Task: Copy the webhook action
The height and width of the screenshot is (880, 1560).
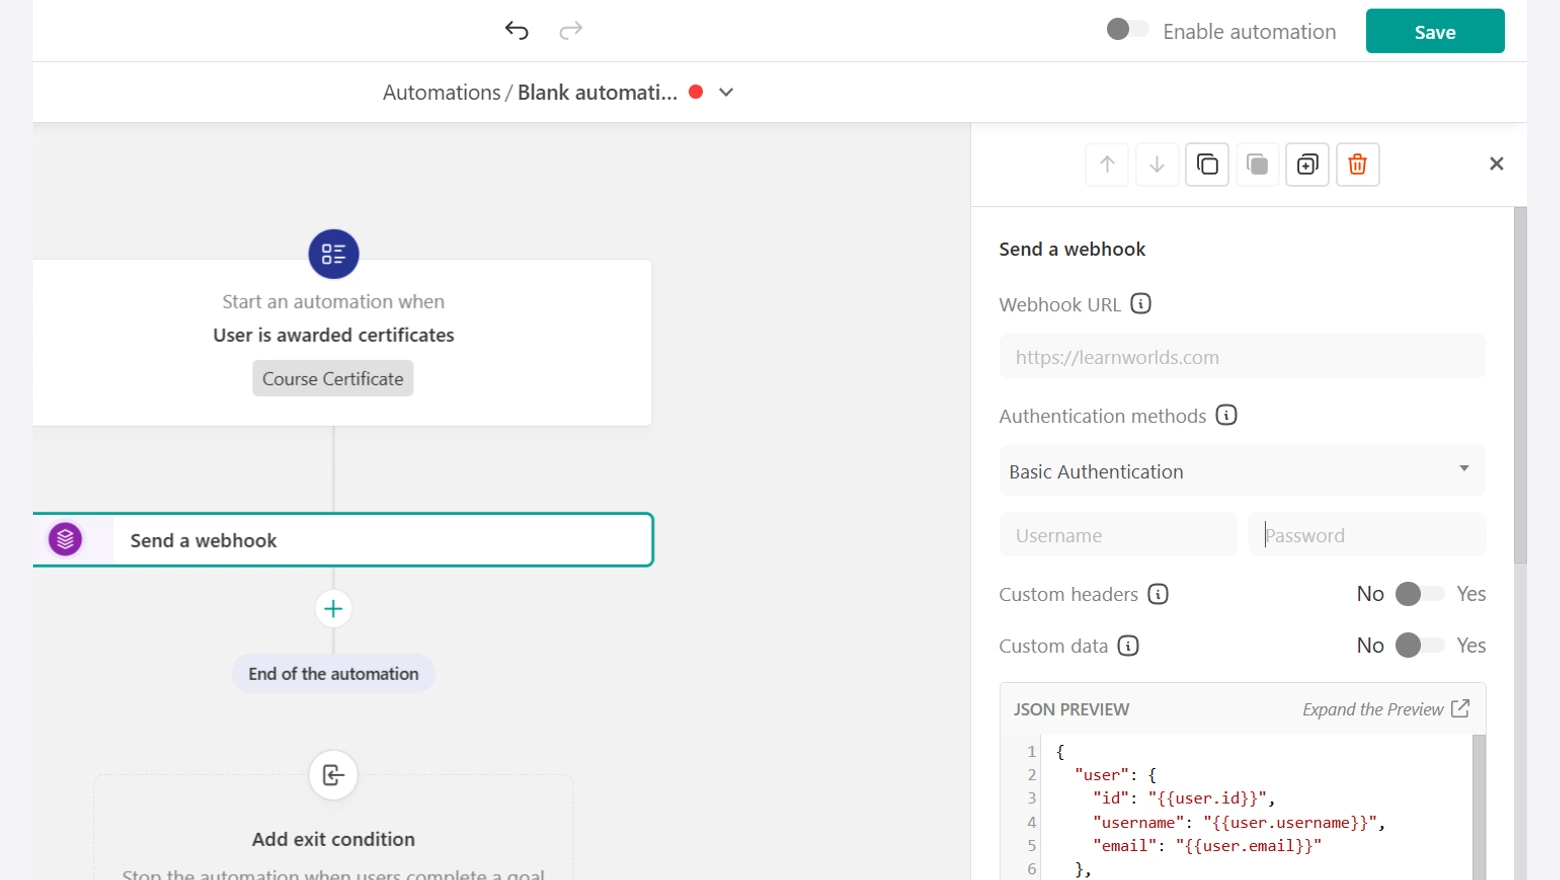Action: click(x=1207, y=164)
